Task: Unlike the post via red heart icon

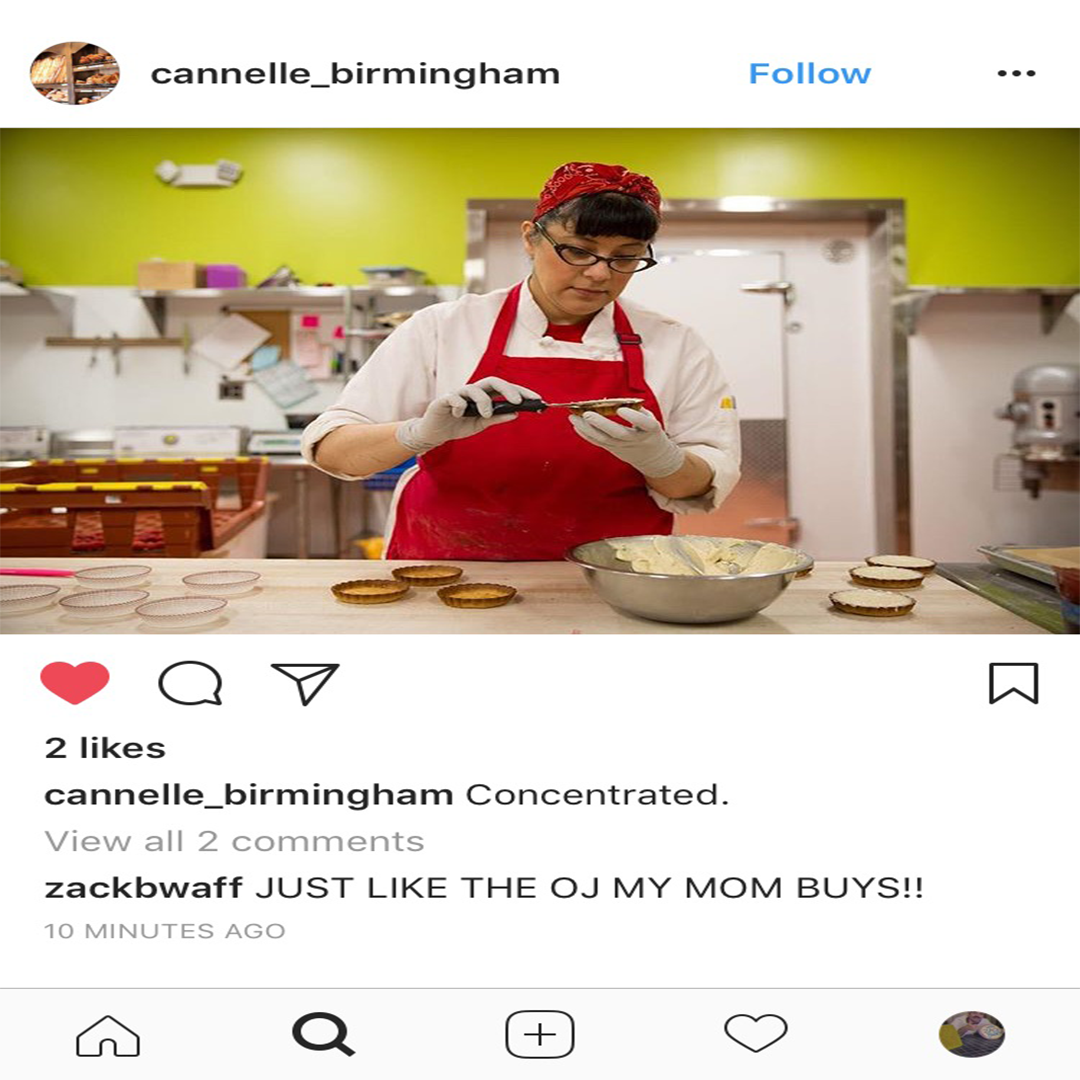Action: coord(74,682)
